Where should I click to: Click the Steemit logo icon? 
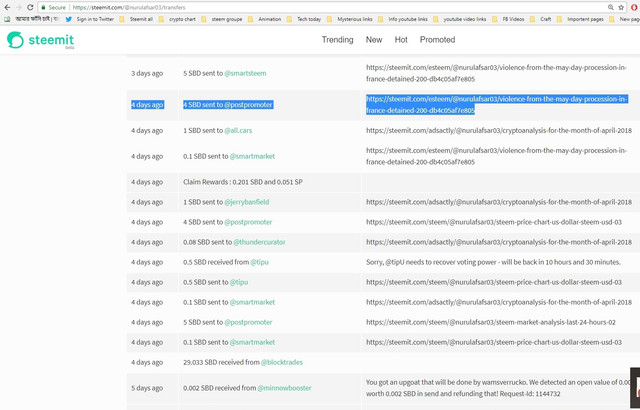pyautogui.click(x=15, y=40)
